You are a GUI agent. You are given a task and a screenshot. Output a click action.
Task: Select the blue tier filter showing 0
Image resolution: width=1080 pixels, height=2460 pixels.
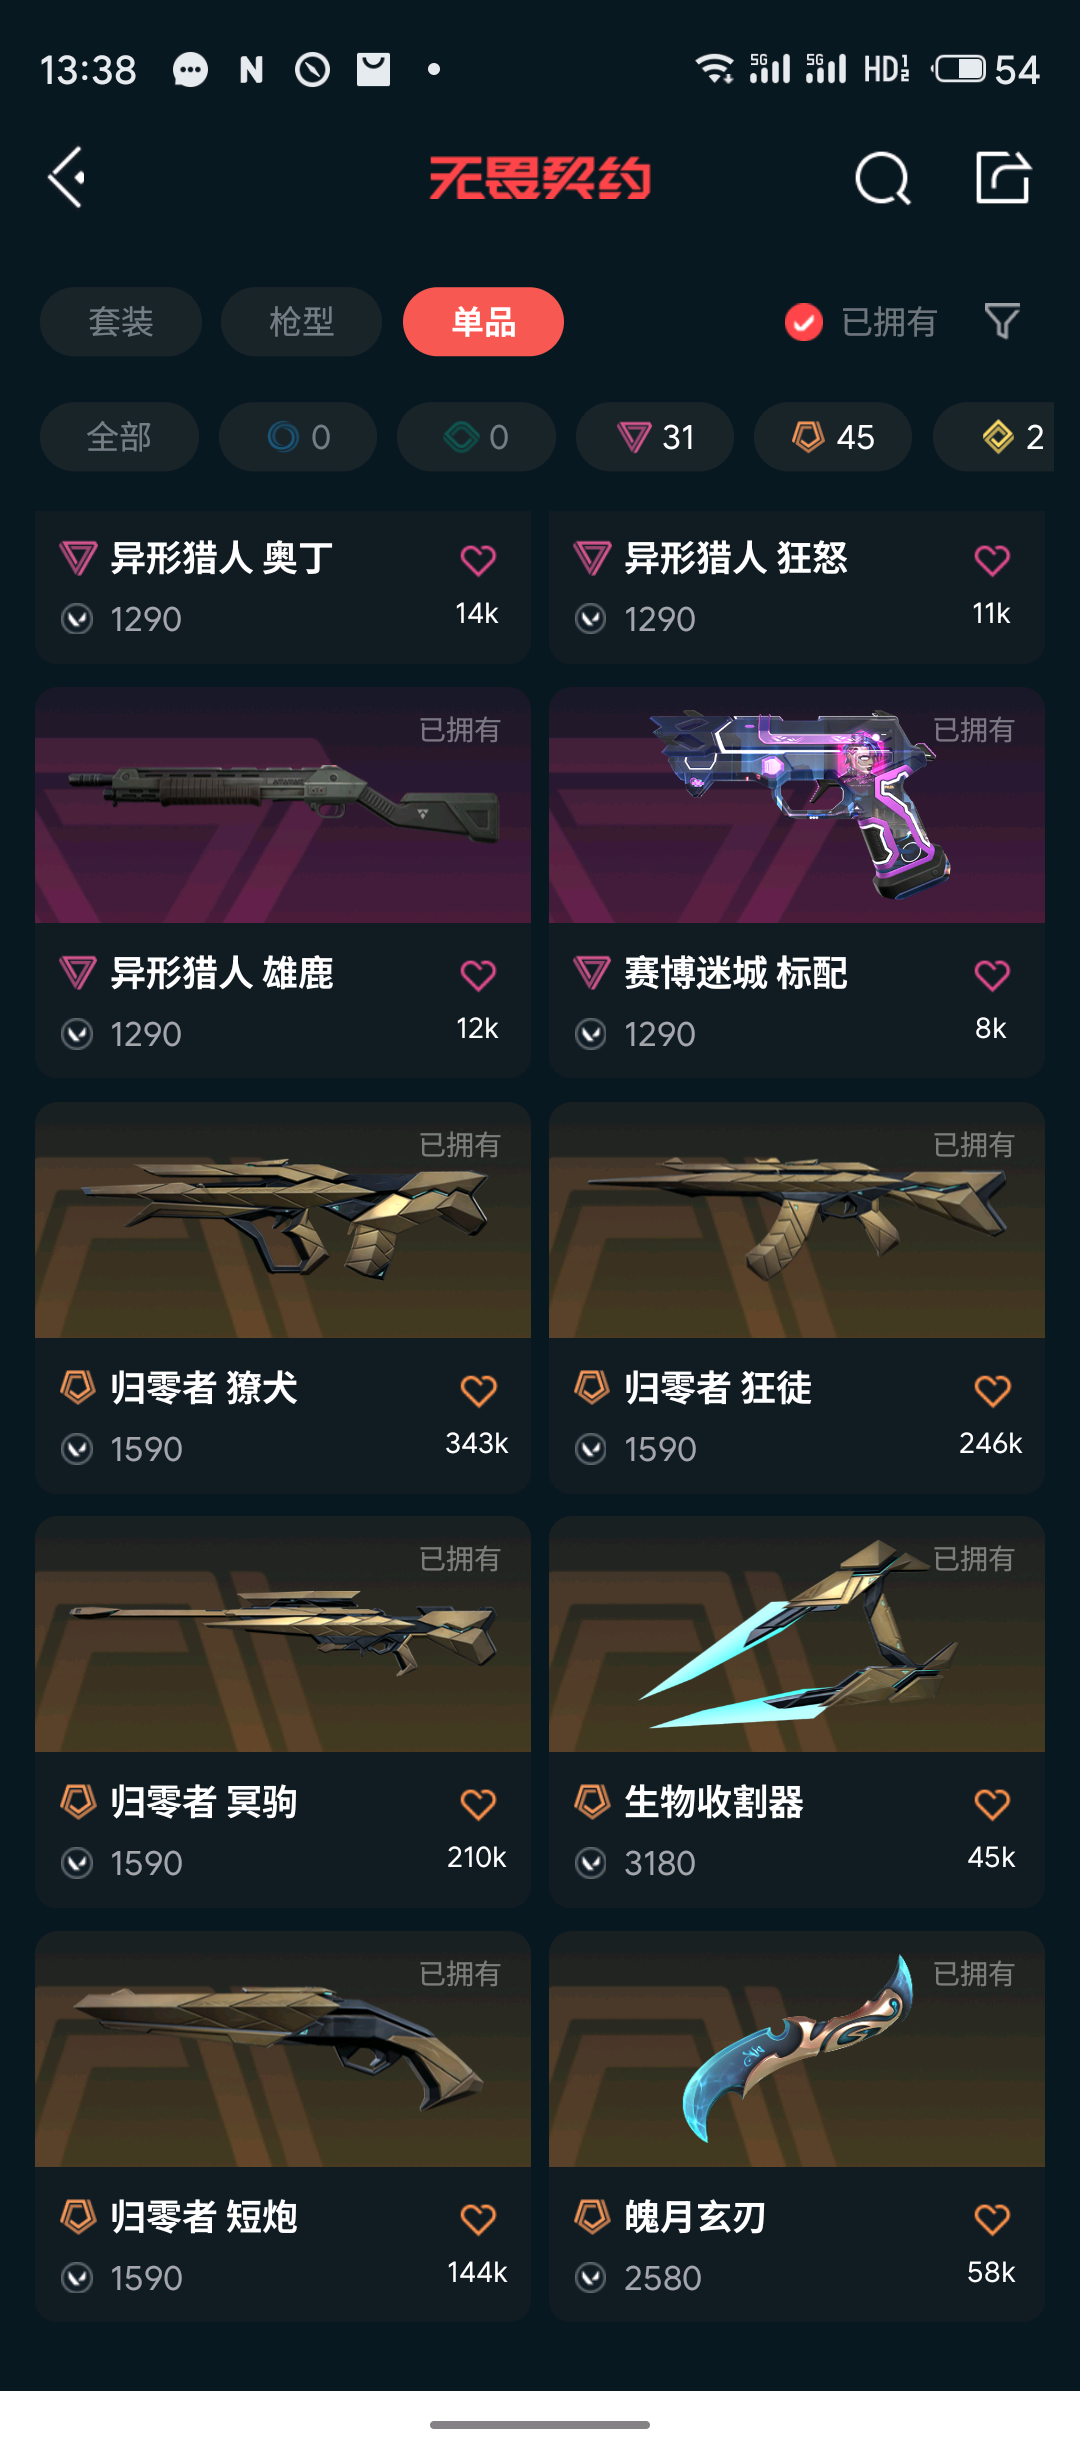tap(298, 437)
